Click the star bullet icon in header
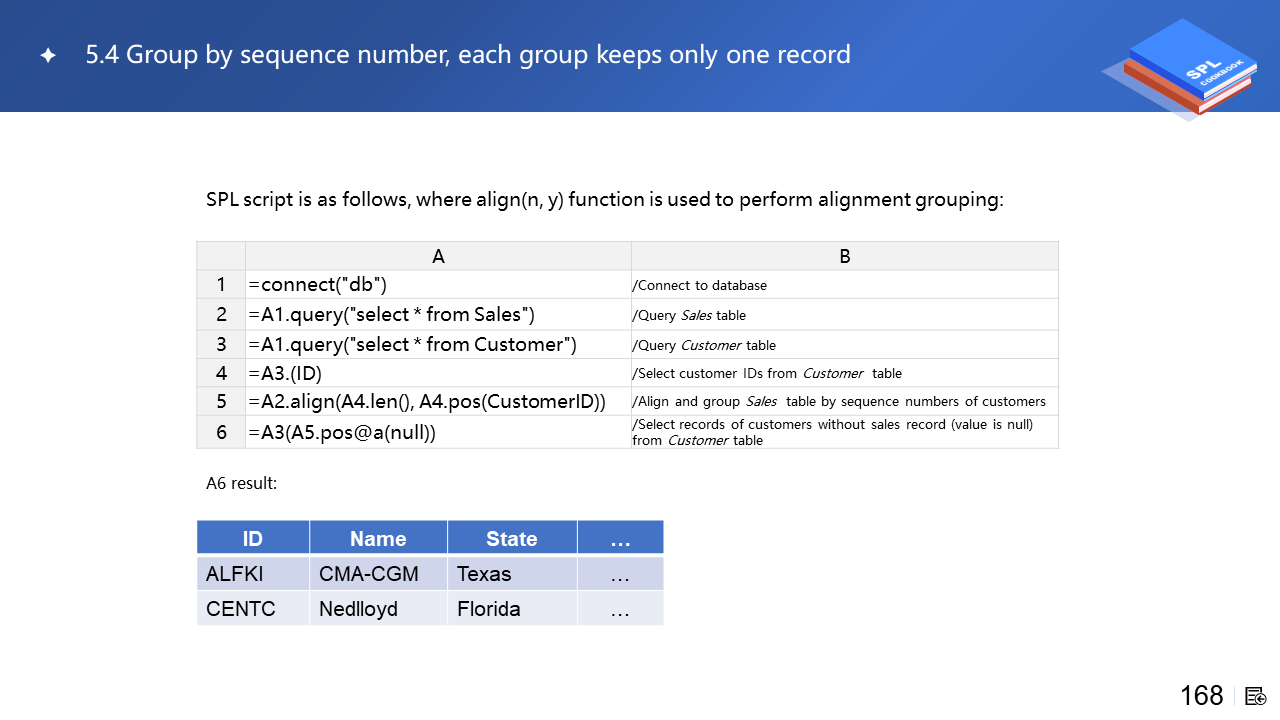Viewport: 1280px width, 720px height. 48,56
